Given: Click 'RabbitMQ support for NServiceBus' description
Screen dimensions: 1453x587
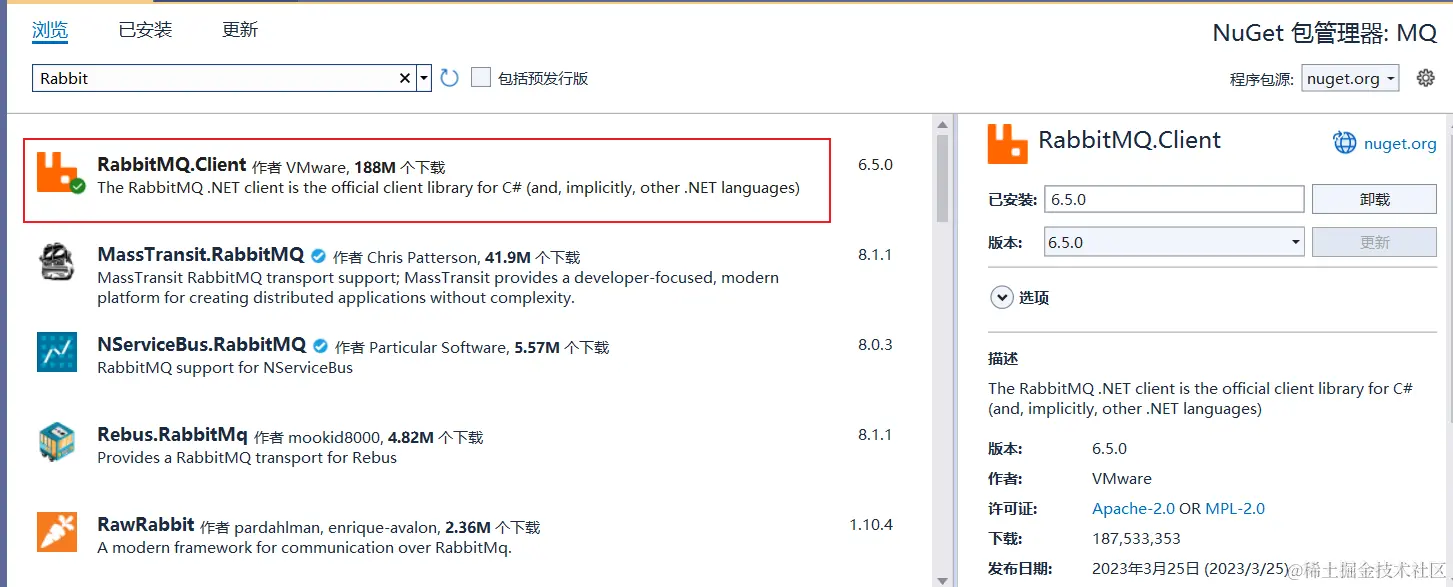Looking at the screenshot, I should tap(225, 367).
